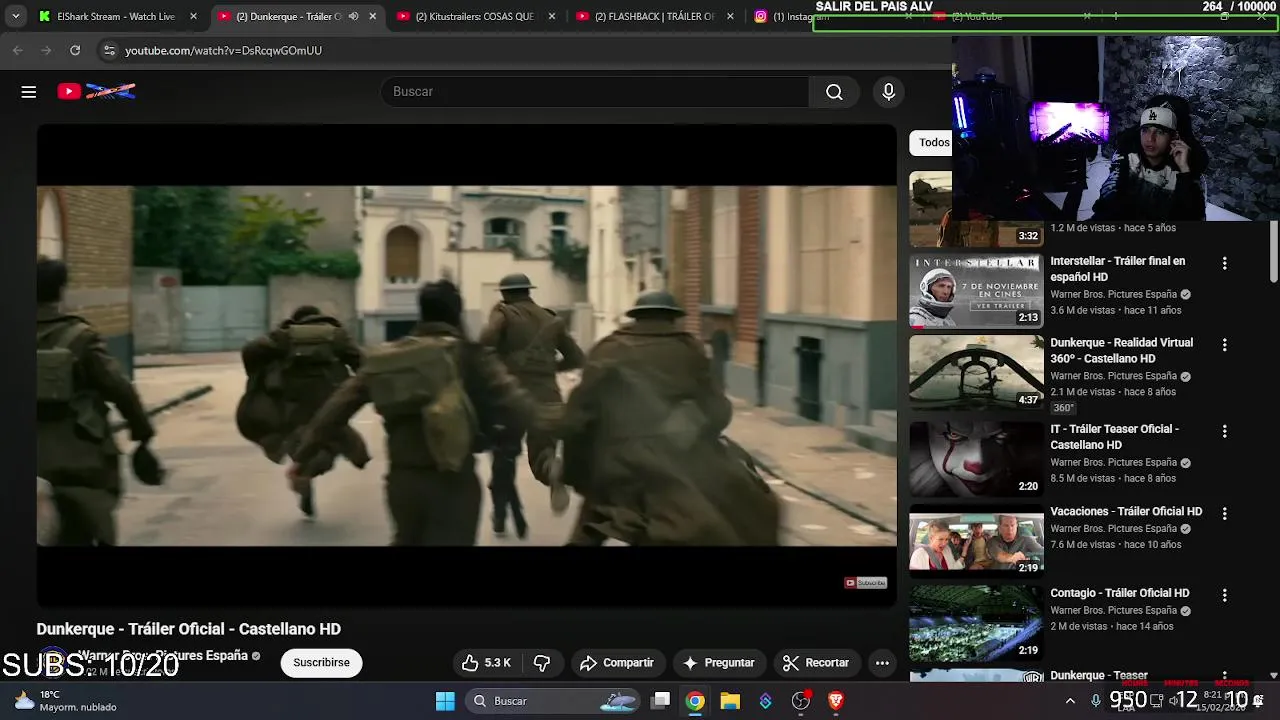Viewport: 1280px width, 720px height.
Task: Share the video with Compartir
Action: coord(617,663)
